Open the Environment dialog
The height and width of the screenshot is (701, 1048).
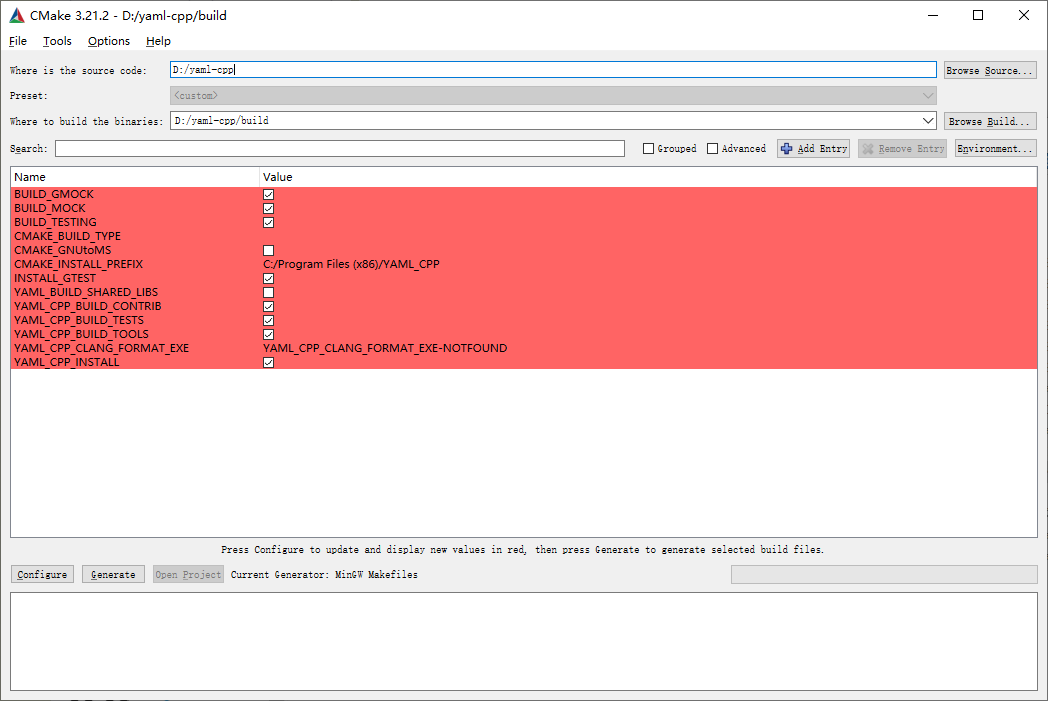click(x=995, y=147)
